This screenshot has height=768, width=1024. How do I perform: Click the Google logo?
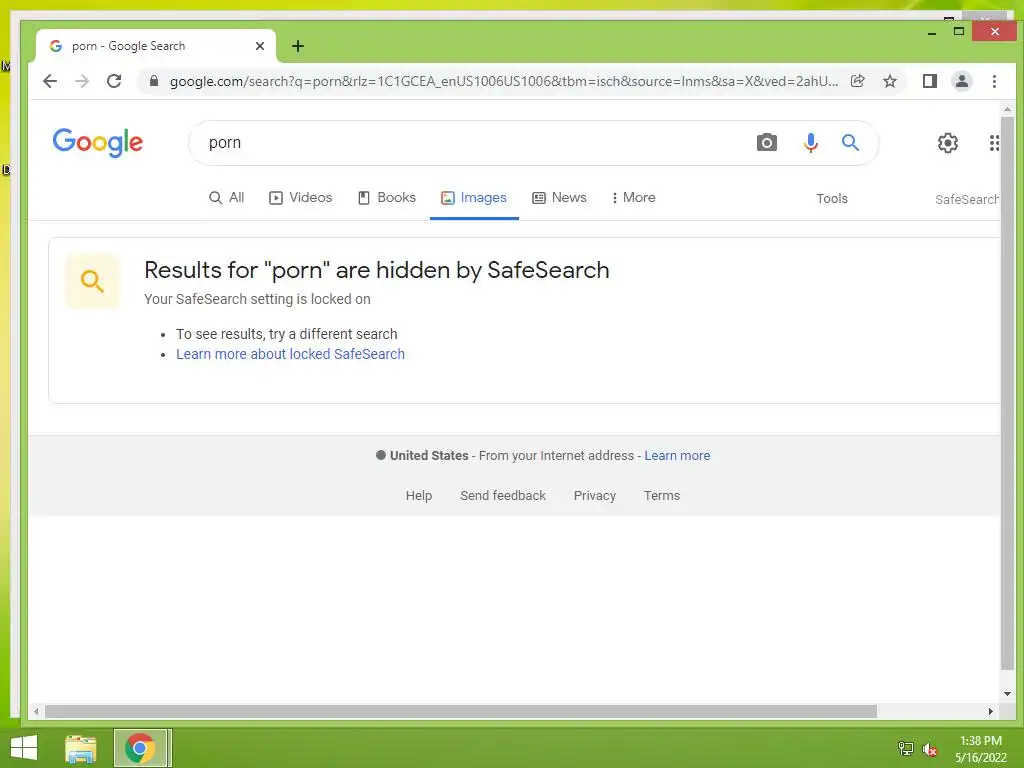[x=98, y=142]
